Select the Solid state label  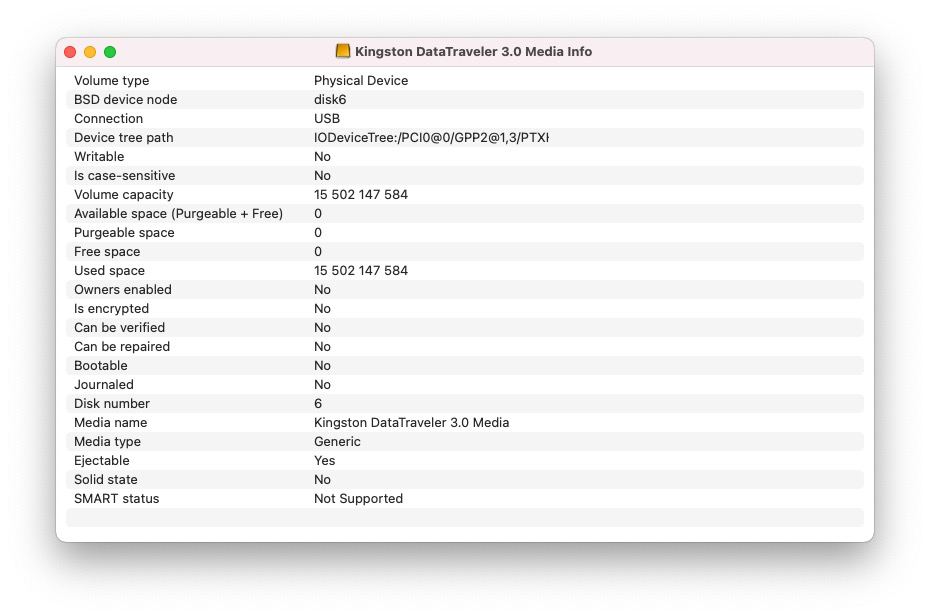coord(106,479)
